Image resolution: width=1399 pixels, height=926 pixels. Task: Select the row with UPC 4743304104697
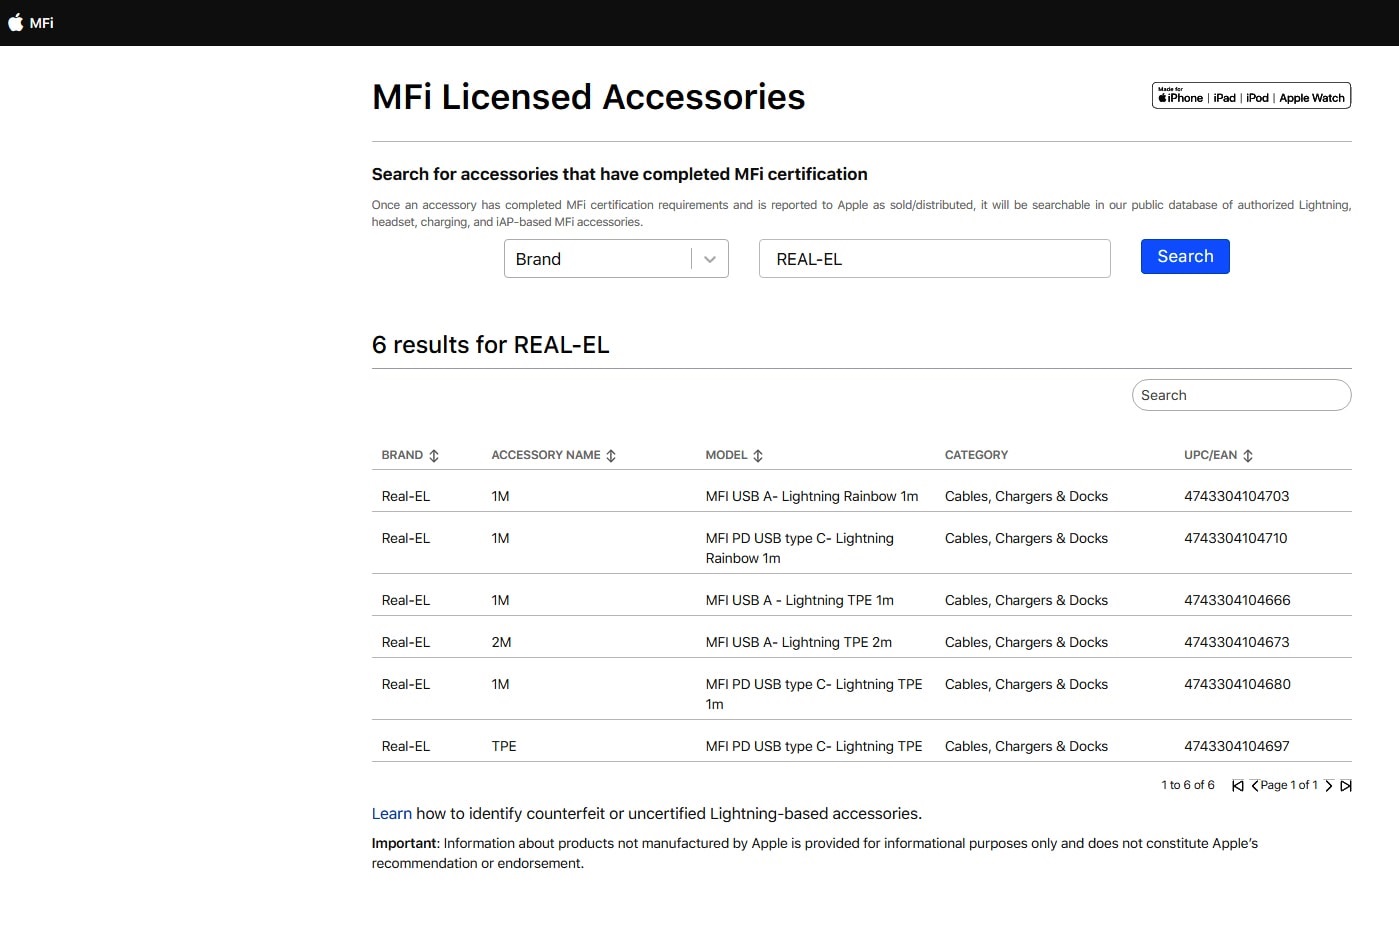click(813, 745)
